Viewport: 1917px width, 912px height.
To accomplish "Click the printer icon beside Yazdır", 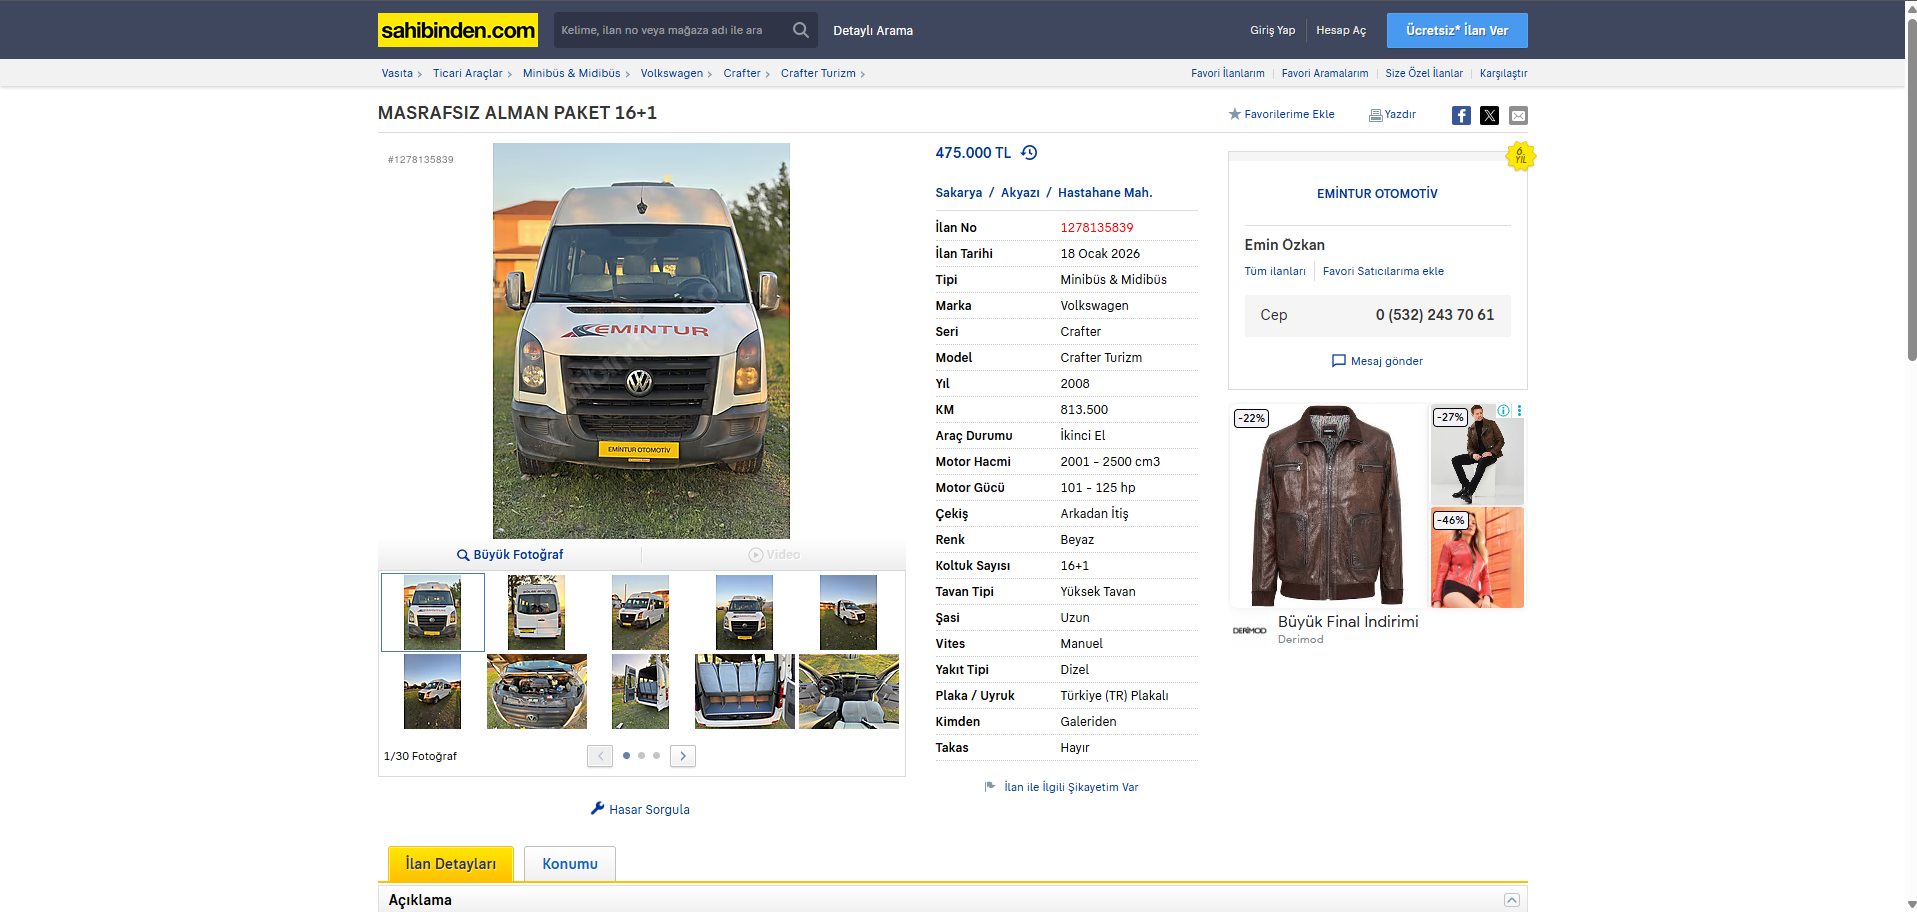I will (x=1376, y=115).
